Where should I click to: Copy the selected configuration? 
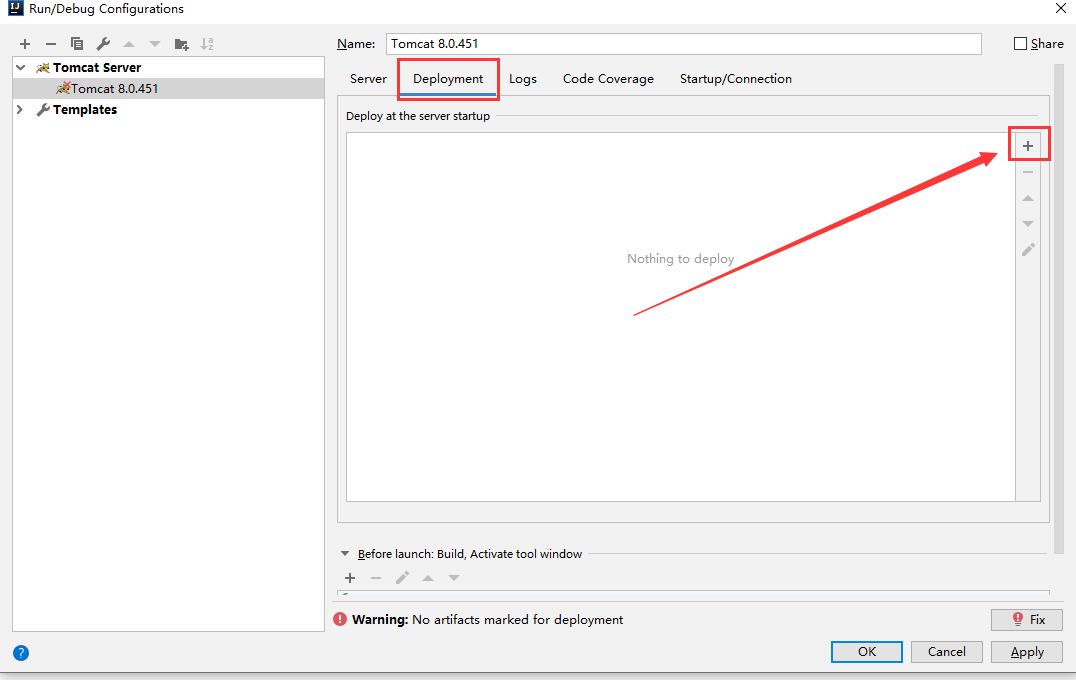pos(77,44)
